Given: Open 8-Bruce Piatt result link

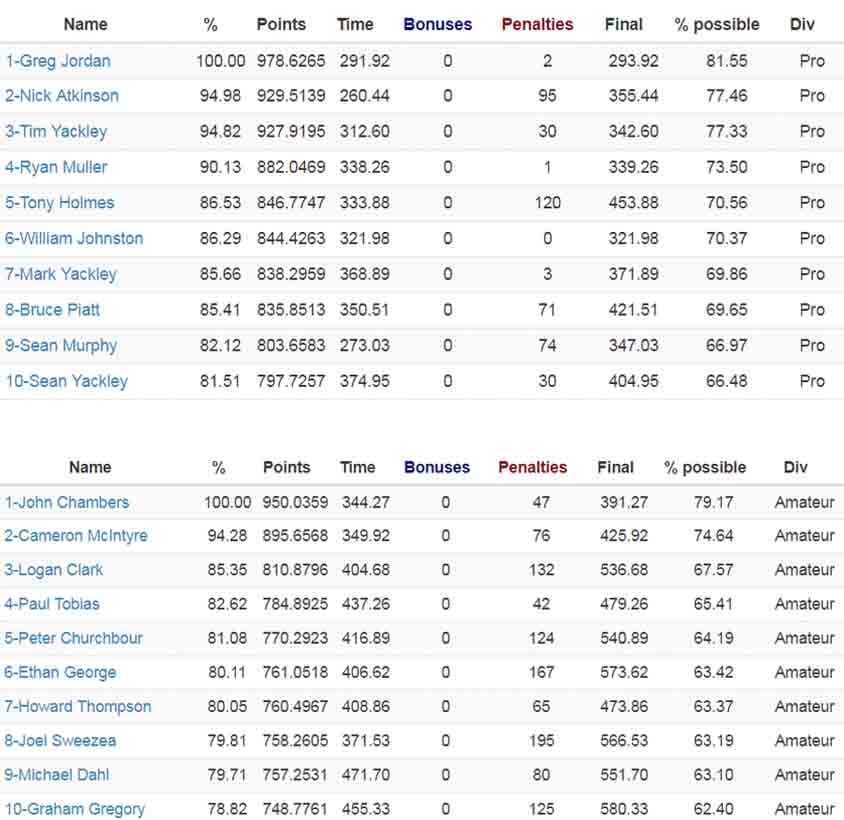Looking at the screenshot, I should tap(52, 310).
